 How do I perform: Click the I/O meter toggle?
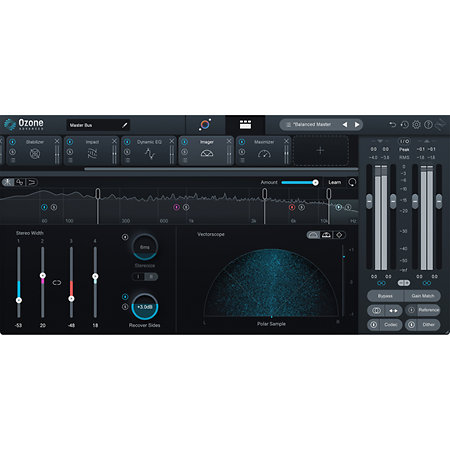[404, 141]
